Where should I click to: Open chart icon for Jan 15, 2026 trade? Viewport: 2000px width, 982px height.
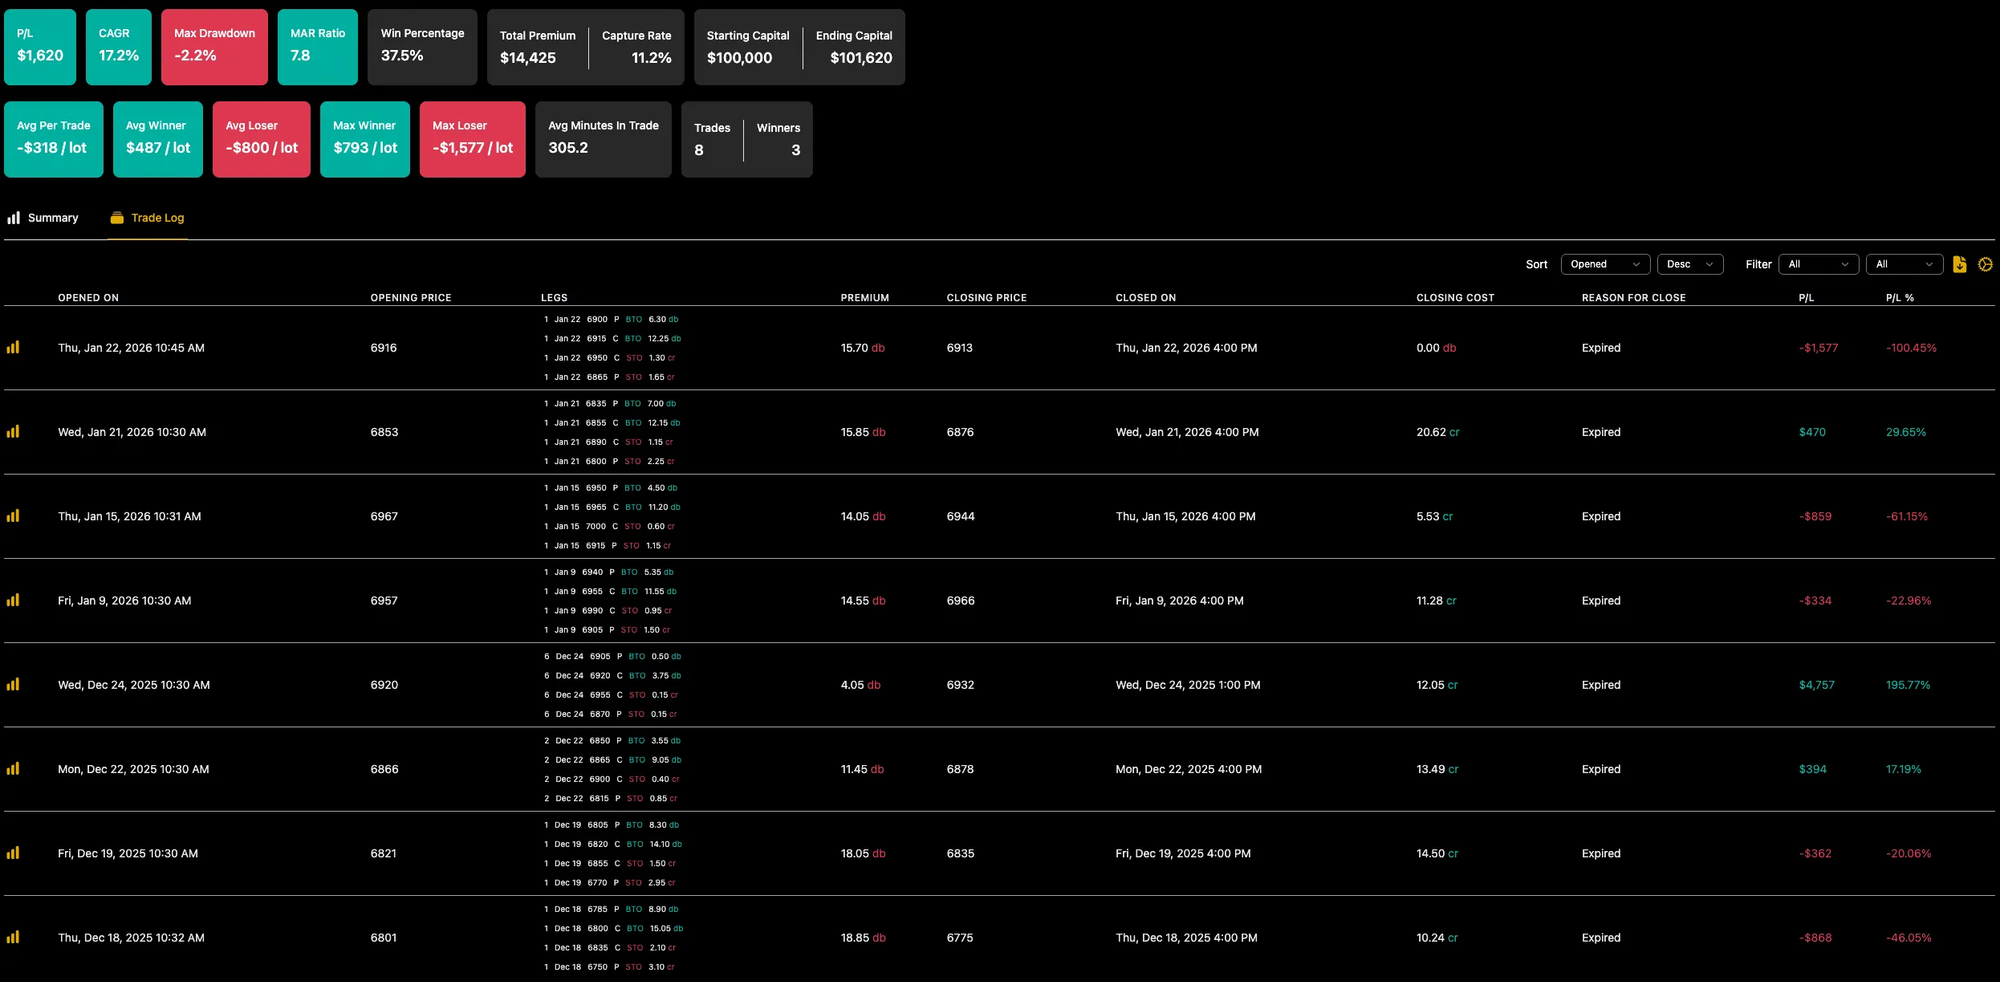13,516
